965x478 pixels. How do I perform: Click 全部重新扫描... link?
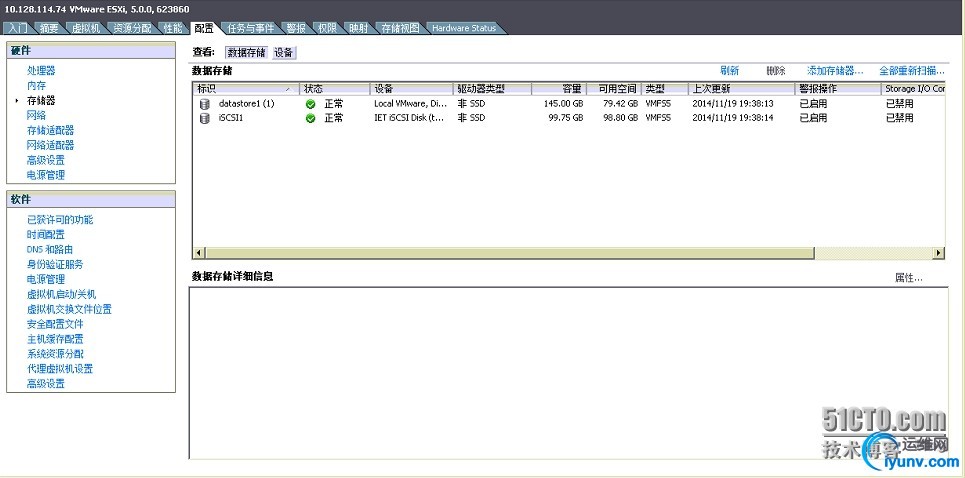coord(912,71)
